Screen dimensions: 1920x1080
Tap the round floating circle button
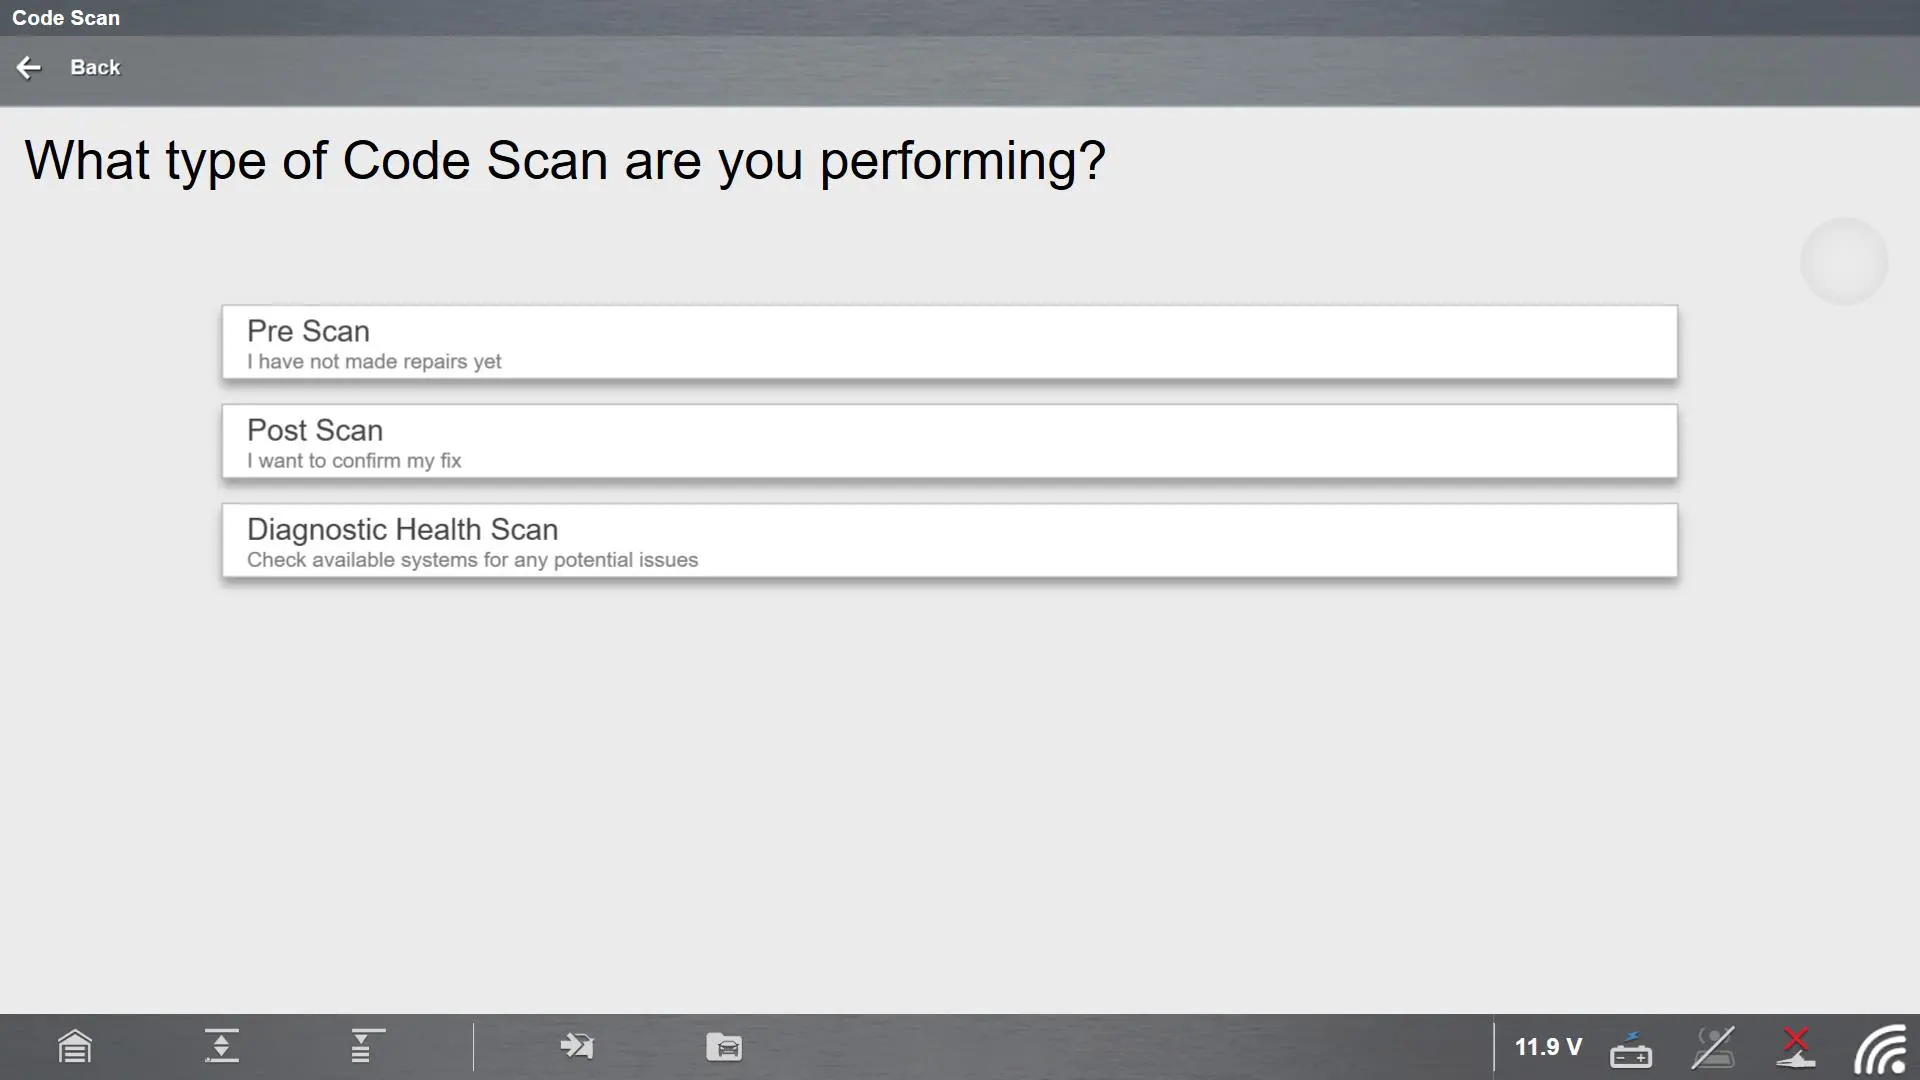click(x=1843, y=261)
